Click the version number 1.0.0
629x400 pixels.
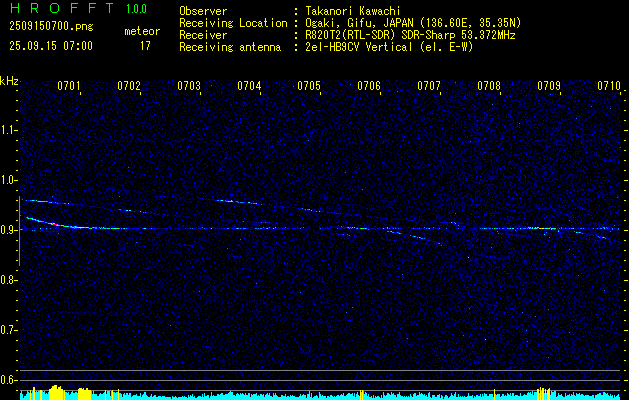[x=139, y=10]
